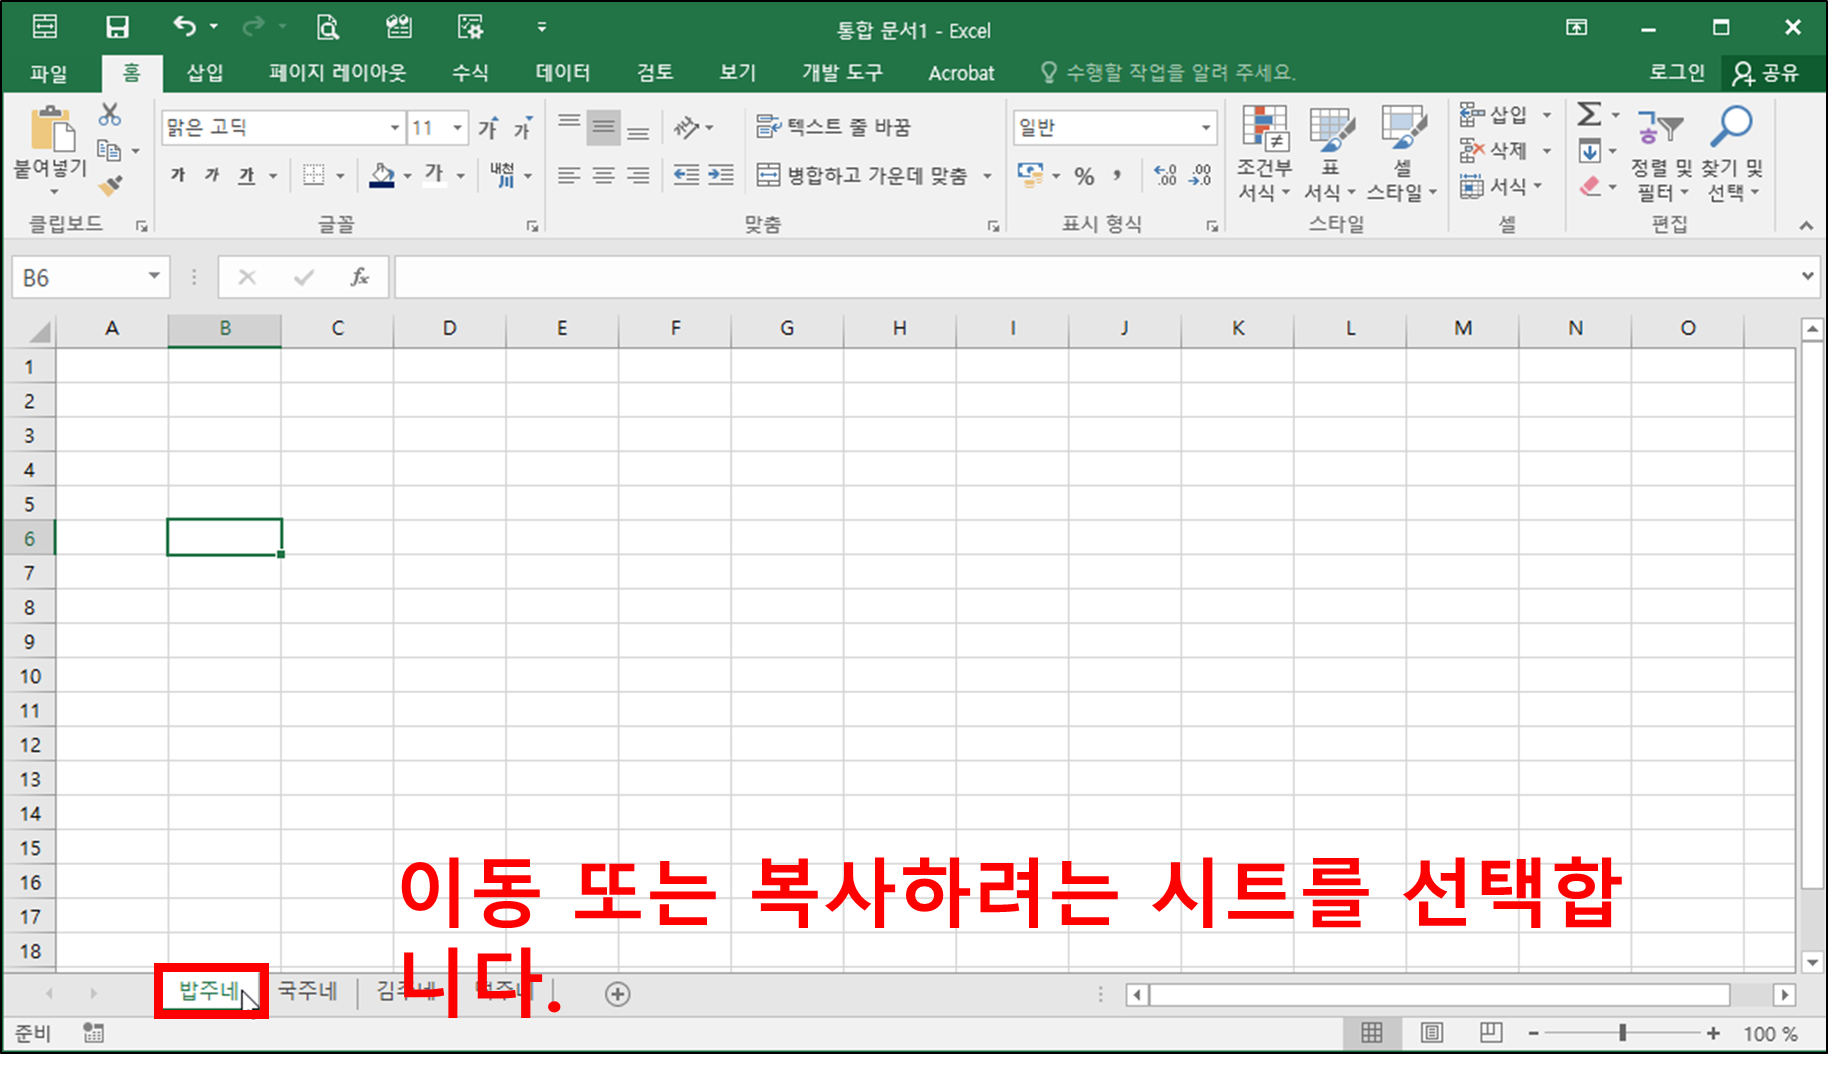The width and height of the screenshot is (1828, 1073).
Task: Toggle center horizontal alignment
Action: (604, 175)
